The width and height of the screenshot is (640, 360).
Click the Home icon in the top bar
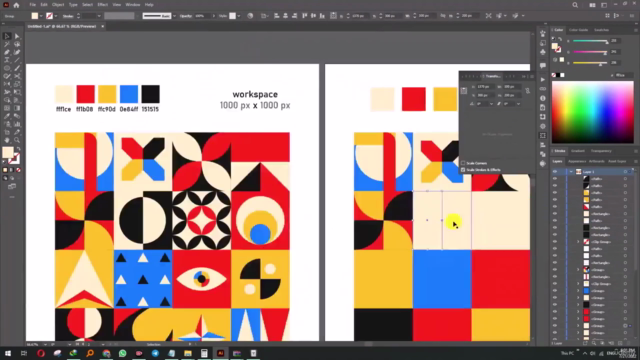[x=16, y=5]
